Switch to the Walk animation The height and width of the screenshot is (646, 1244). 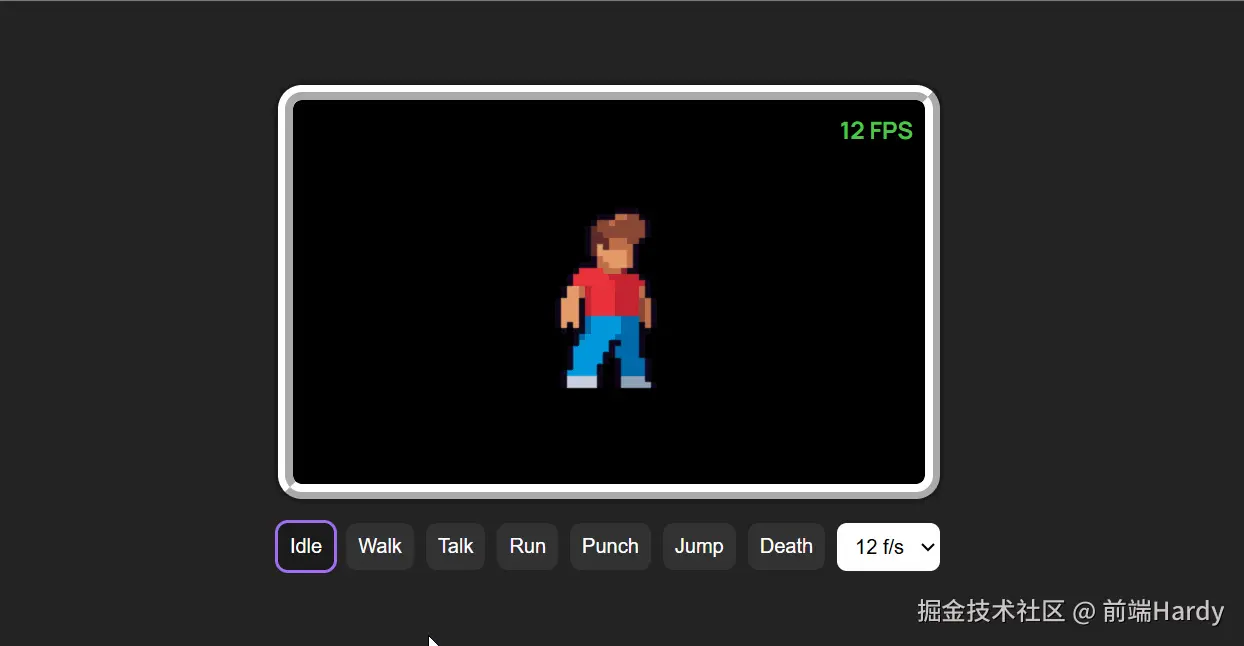380,546
